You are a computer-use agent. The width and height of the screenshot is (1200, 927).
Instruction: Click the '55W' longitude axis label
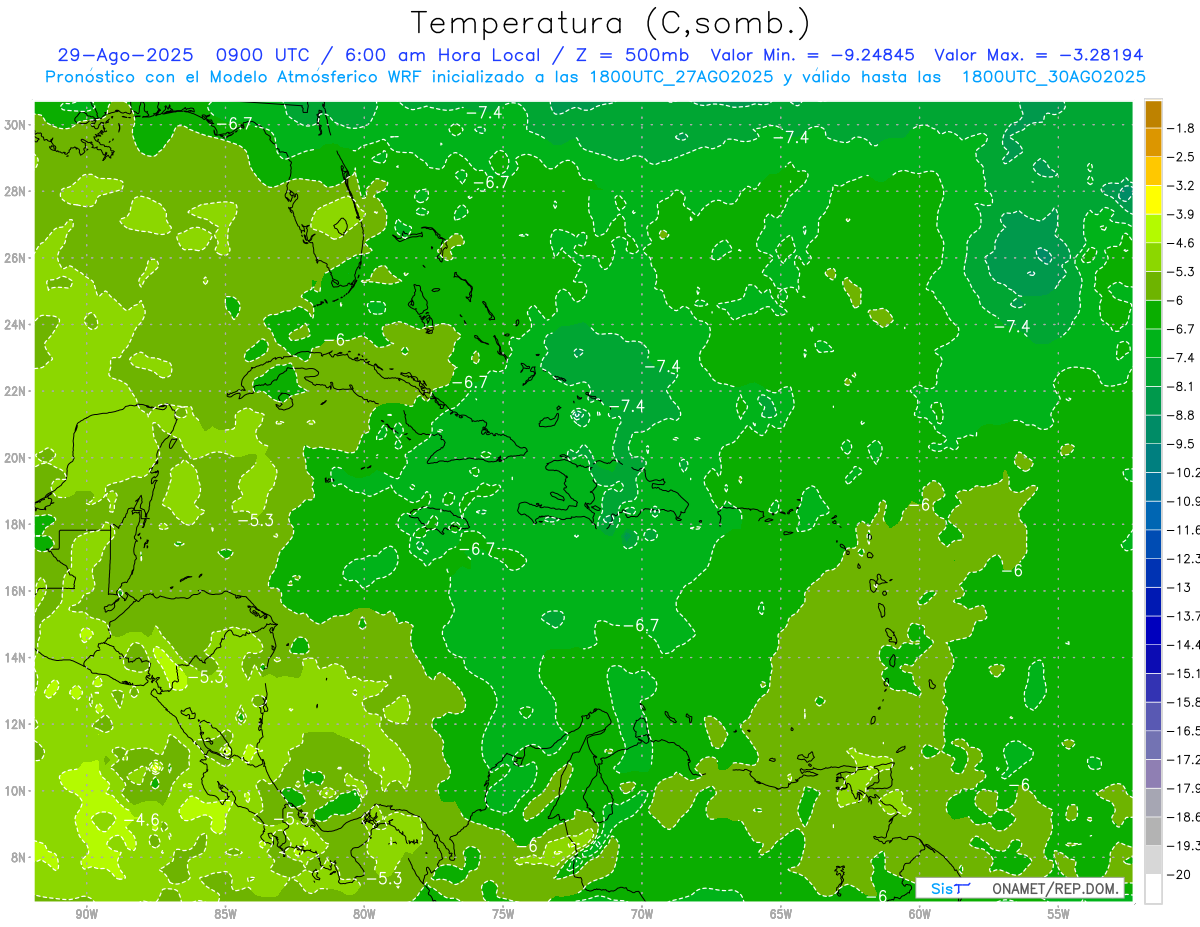pos(1059,913)
